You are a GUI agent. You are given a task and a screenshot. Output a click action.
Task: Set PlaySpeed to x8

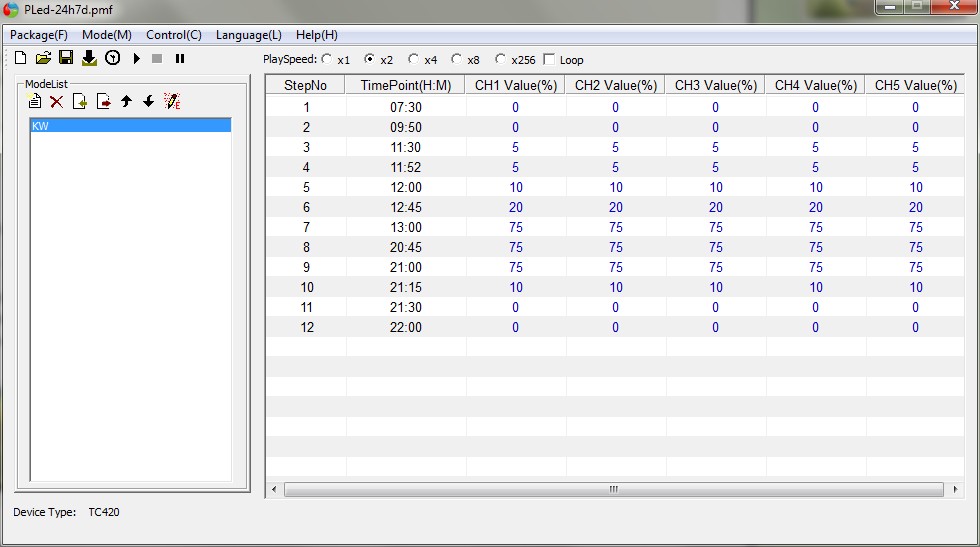point(456,59)
